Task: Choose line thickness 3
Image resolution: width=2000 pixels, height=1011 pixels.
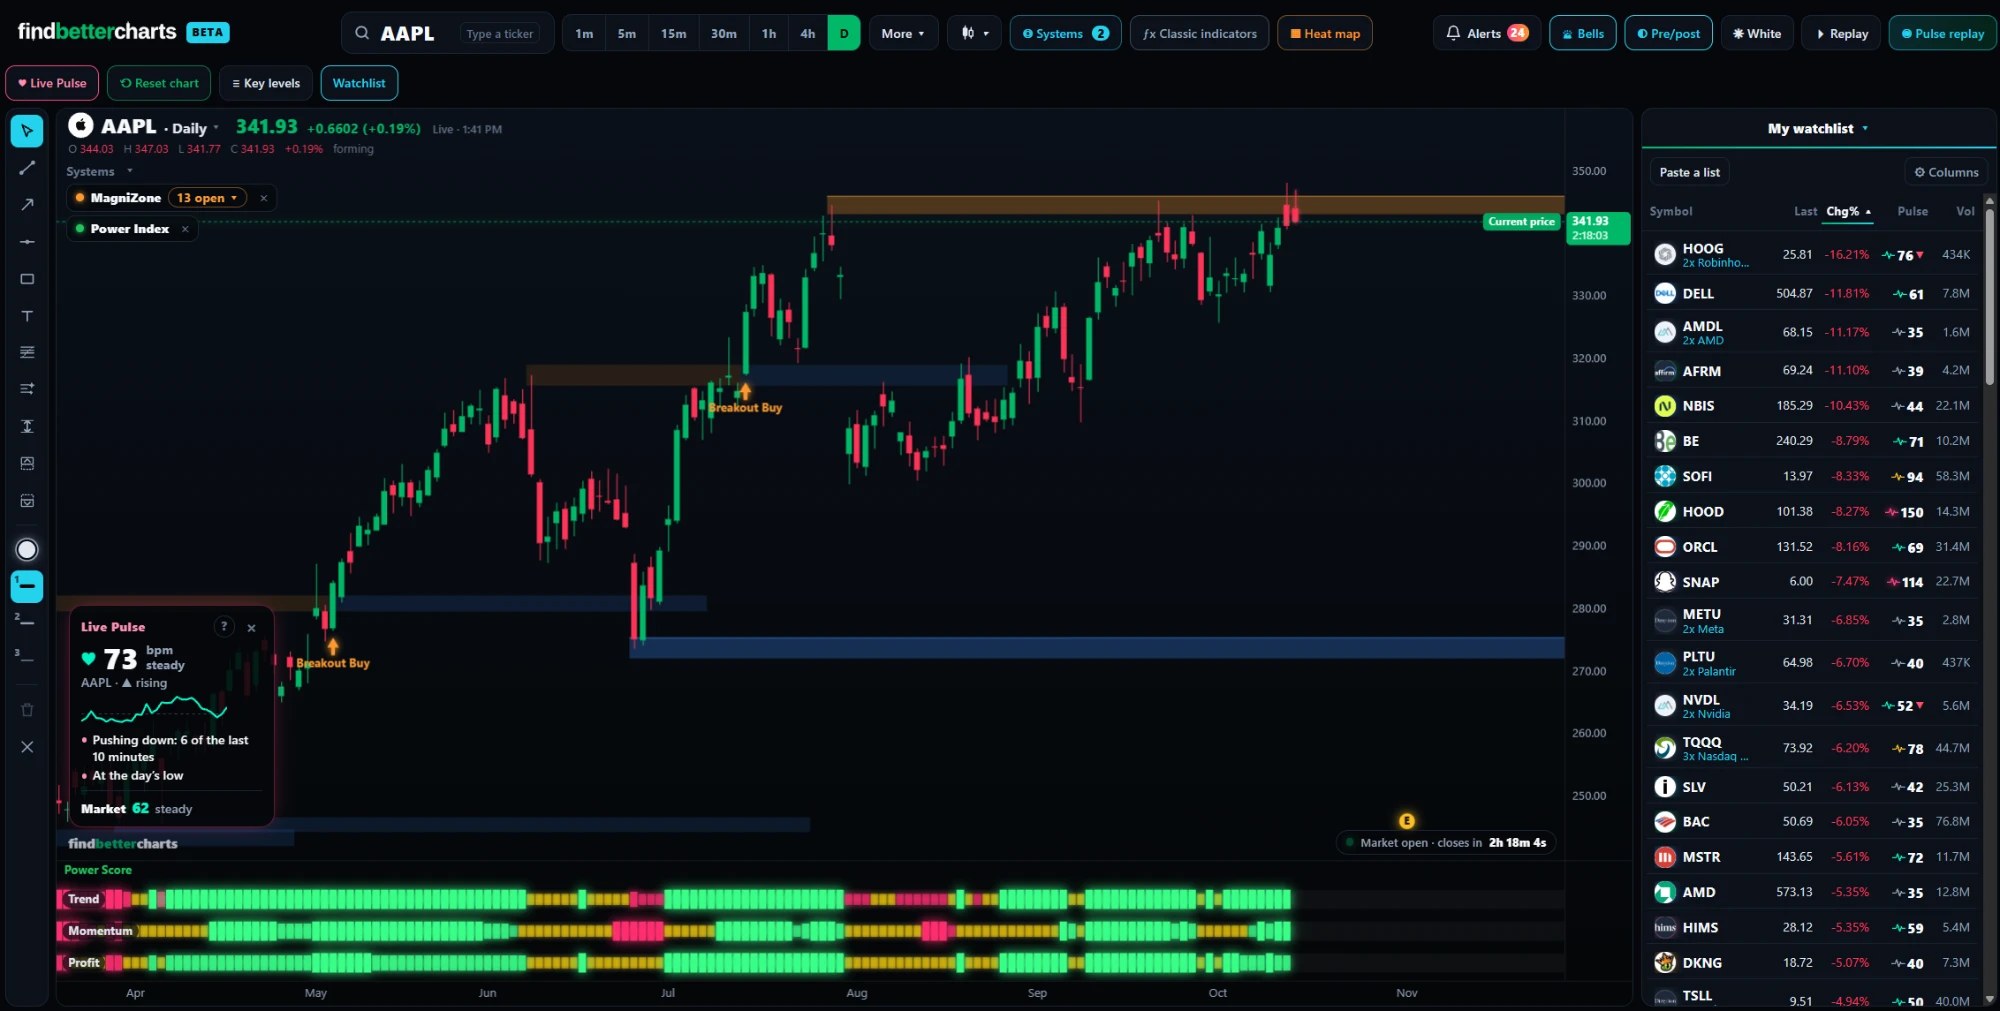Action: tap(27, 658)
